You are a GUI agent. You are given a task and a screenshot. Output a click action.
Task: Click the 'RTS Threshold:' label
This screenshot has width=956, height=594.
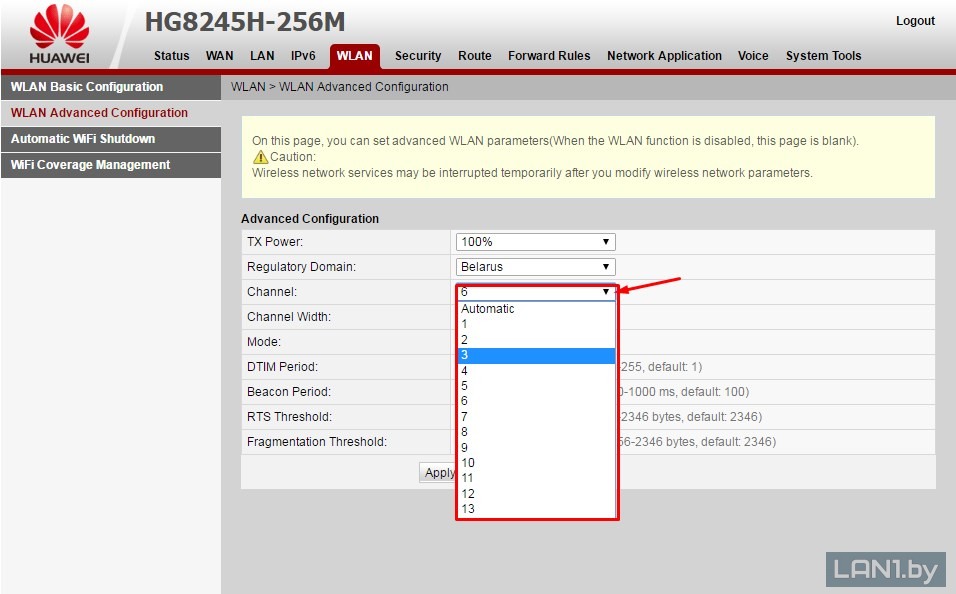click(x=290, y=417)
